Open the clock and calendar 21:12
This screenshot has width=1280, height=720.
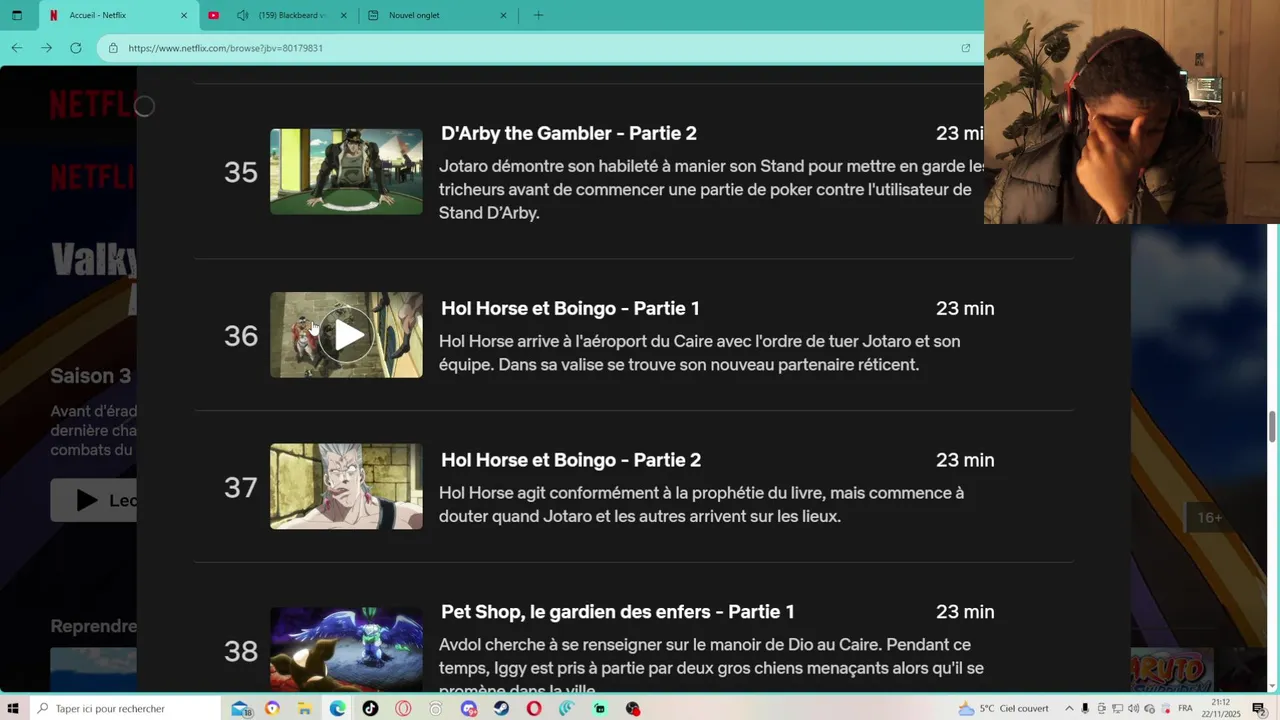(x=1221, y=708)
